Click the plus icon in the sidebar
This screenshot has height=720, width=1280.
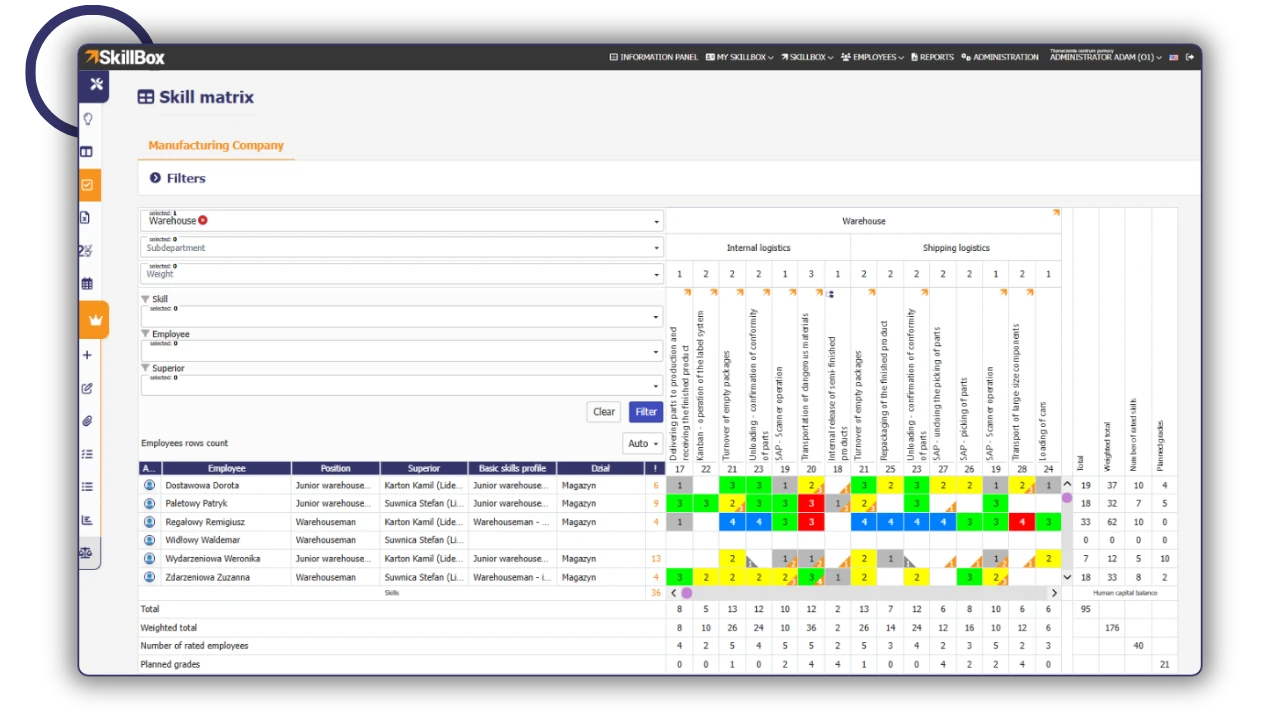[87, 355]
